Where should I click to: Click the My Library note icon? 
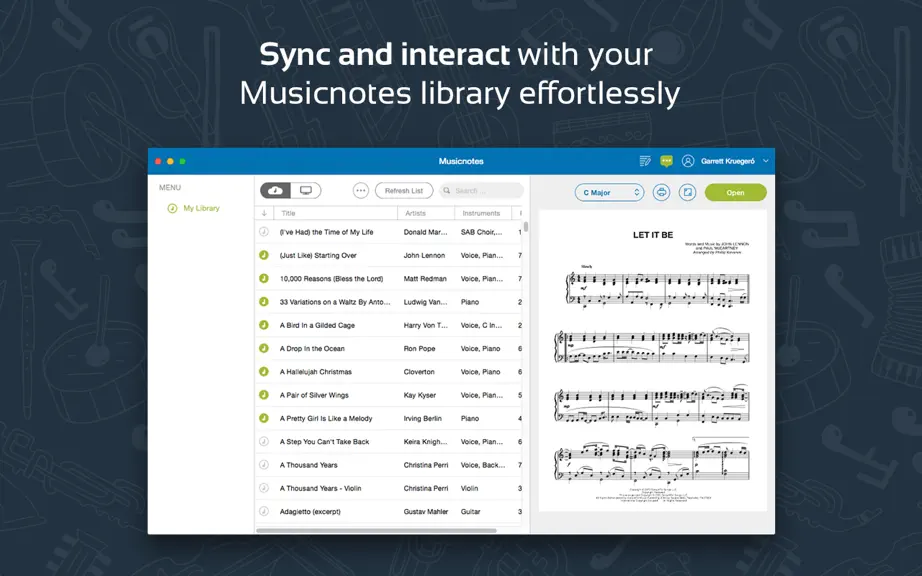tap(172, 208)
